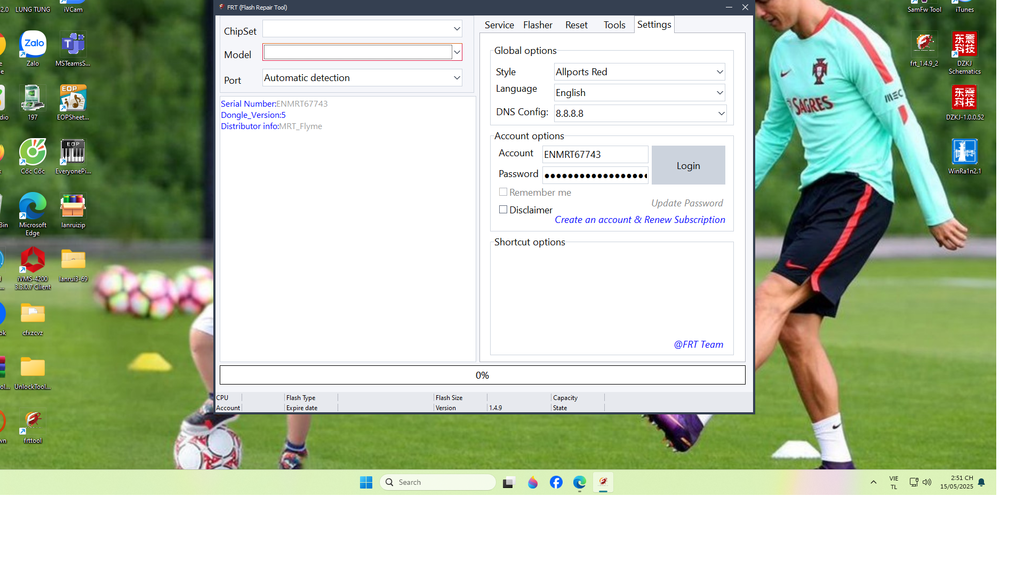The width and height of the screenshot is (1024, 576).
Task: Open taskbar clock 2:51 CH
Action: tap(957, 482)
